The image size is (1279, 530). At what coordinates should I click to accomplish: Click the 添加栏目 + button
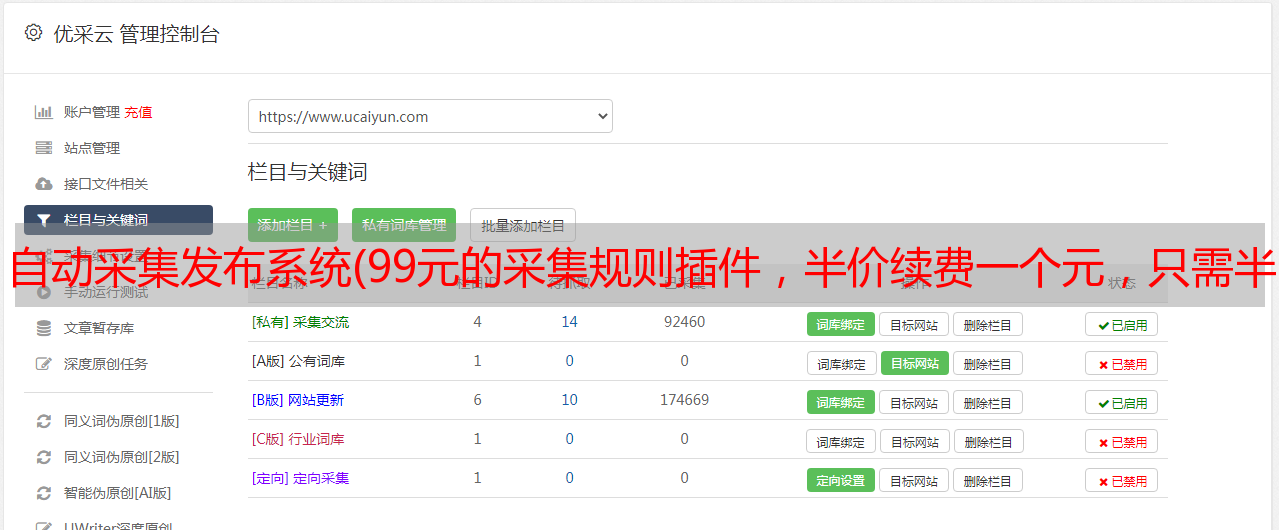pos(293,225)
